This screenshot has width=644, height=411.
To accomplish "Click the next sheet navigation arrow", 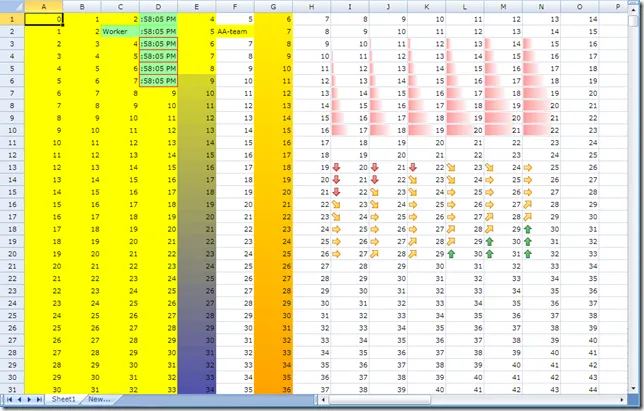I will tap(30, 398).
